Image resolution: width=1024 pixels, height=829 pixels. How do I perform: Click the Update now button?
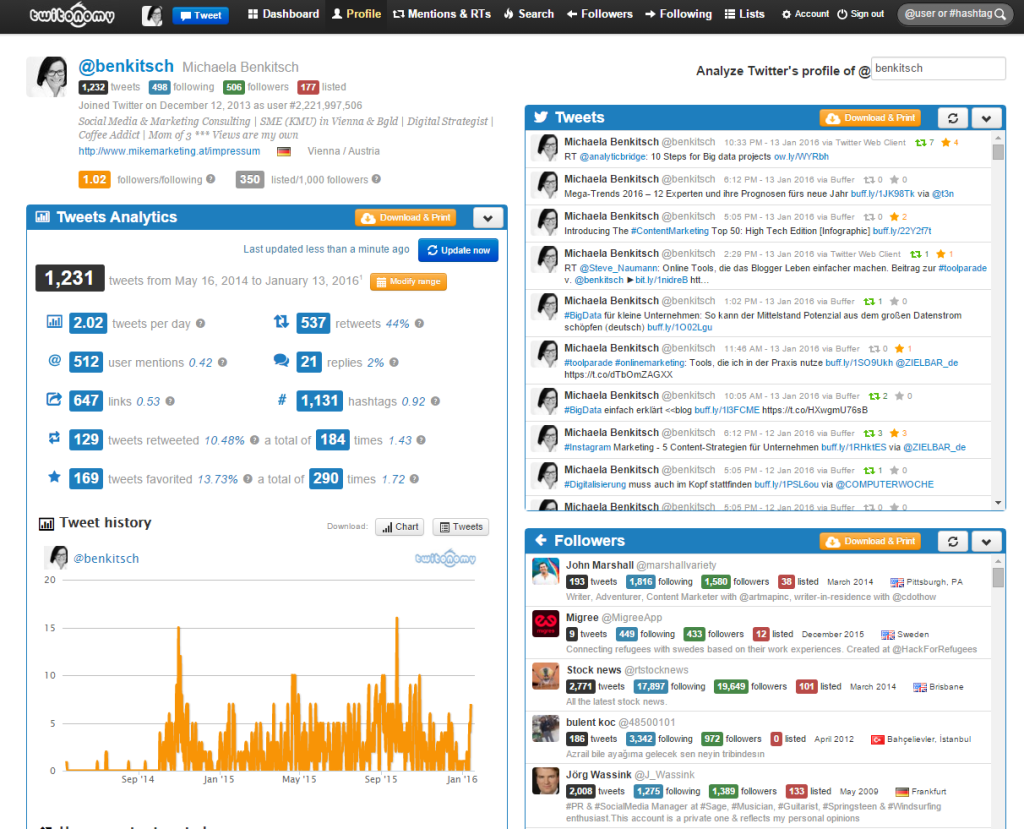(458, 250)
